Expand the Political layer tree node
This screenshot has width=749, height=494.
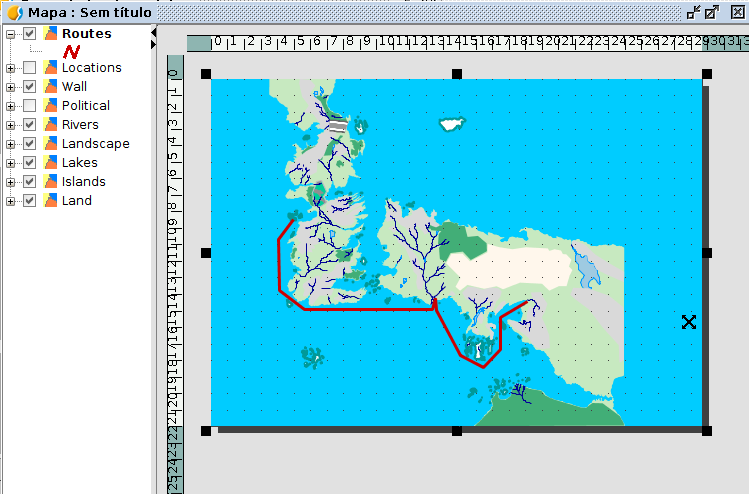coord(11,106)
